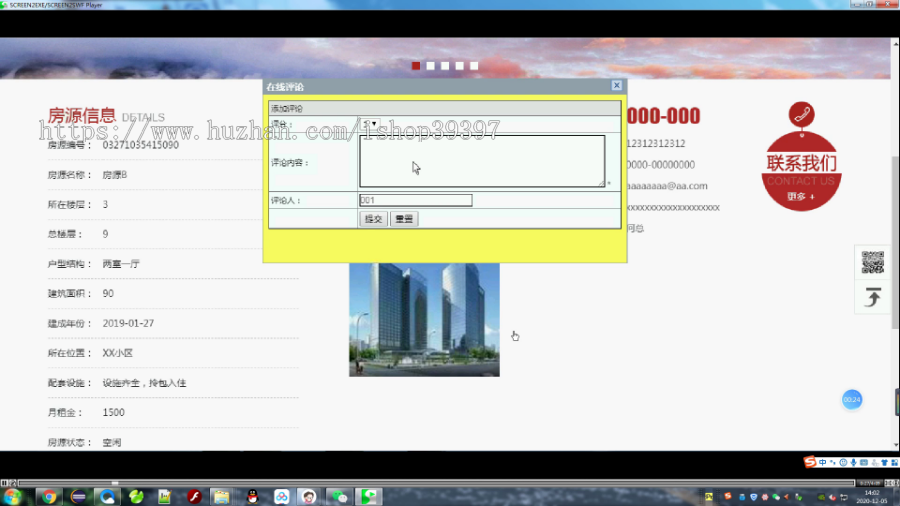Select the fifth carousel indicator dot
This screenshot has width=900, height=506.
(474, 66)
